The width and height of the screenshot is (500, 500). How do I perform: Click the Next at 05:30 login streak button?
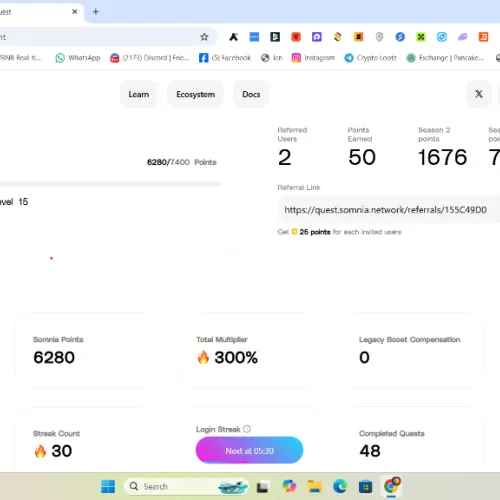point(249,450)
